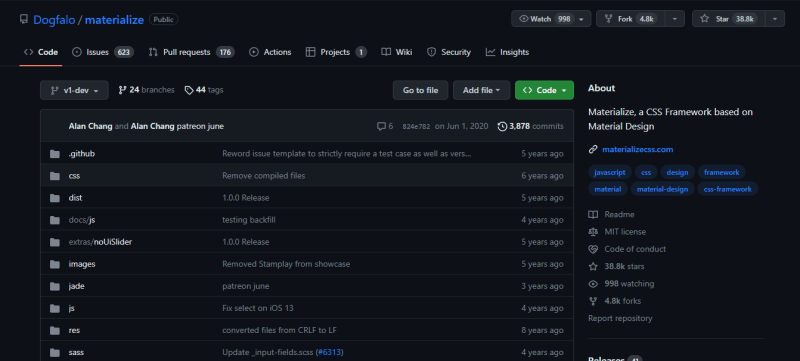Open the Dogfalo owner link
The width and height of the screenshot is (800, 361).
coord(54,20)
